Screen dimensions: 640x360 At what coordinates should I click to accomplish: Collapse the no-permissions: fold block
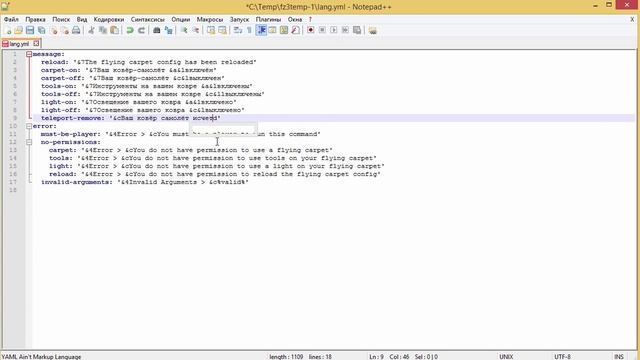tap(29, 142)
